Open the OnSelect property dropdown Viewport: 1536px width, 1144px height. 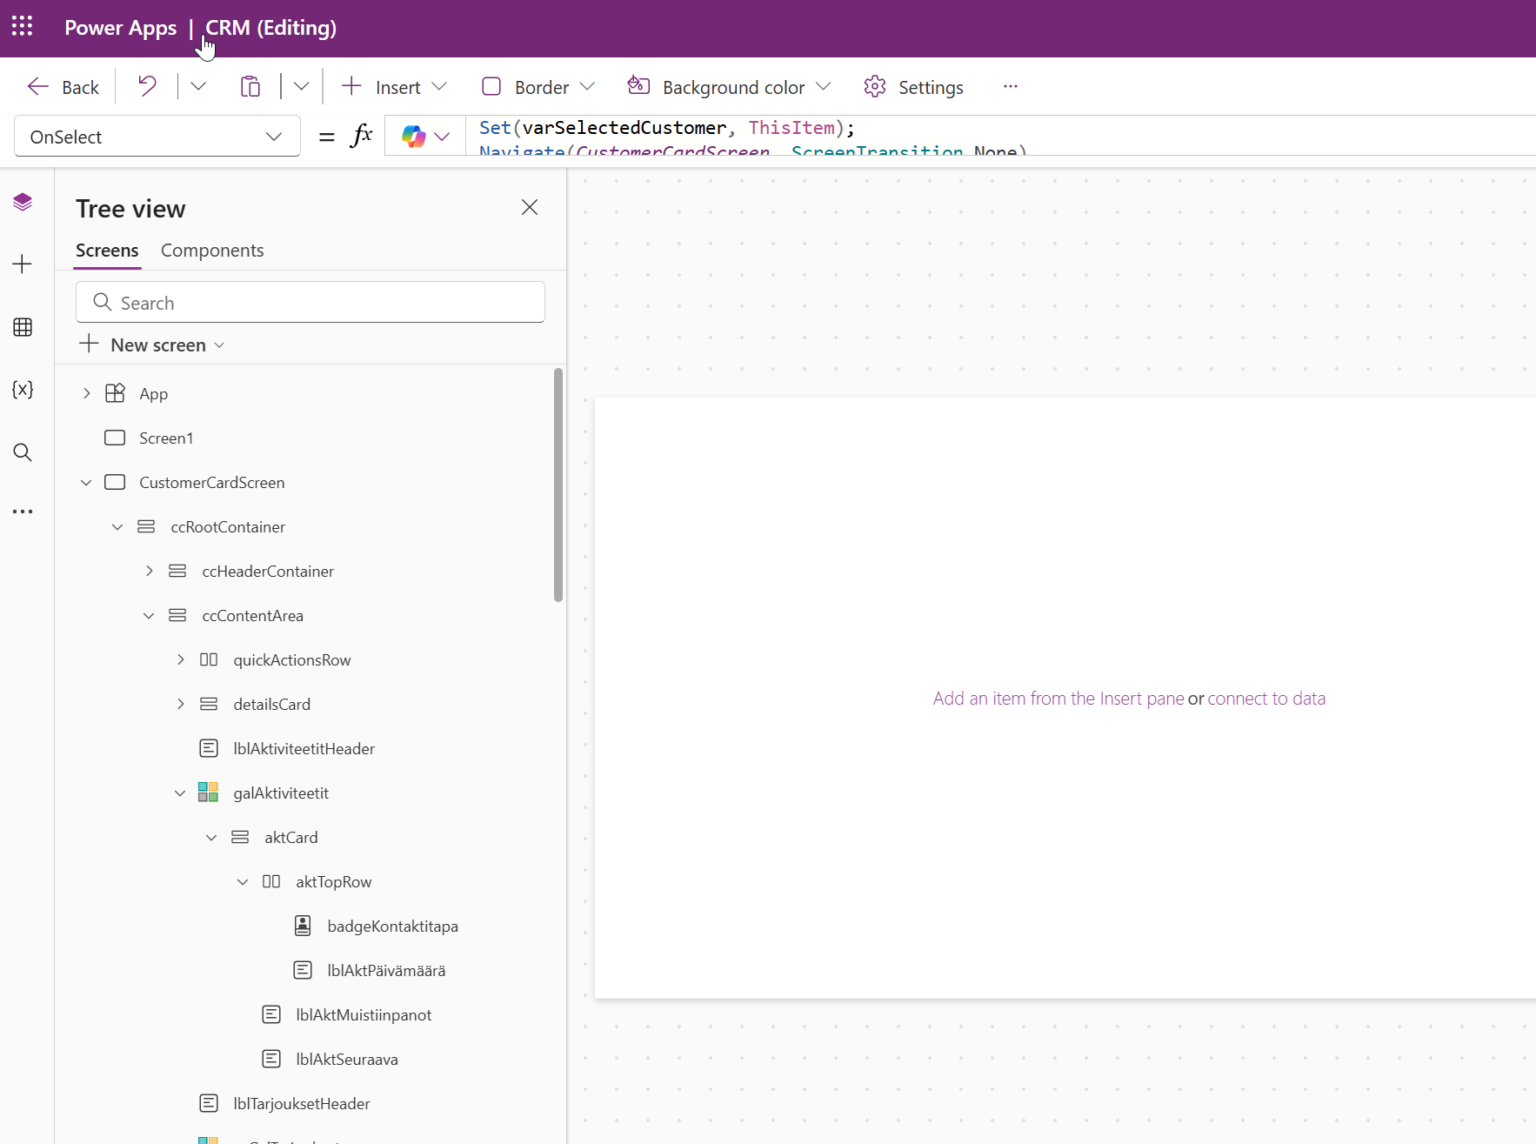pos(157,137)
